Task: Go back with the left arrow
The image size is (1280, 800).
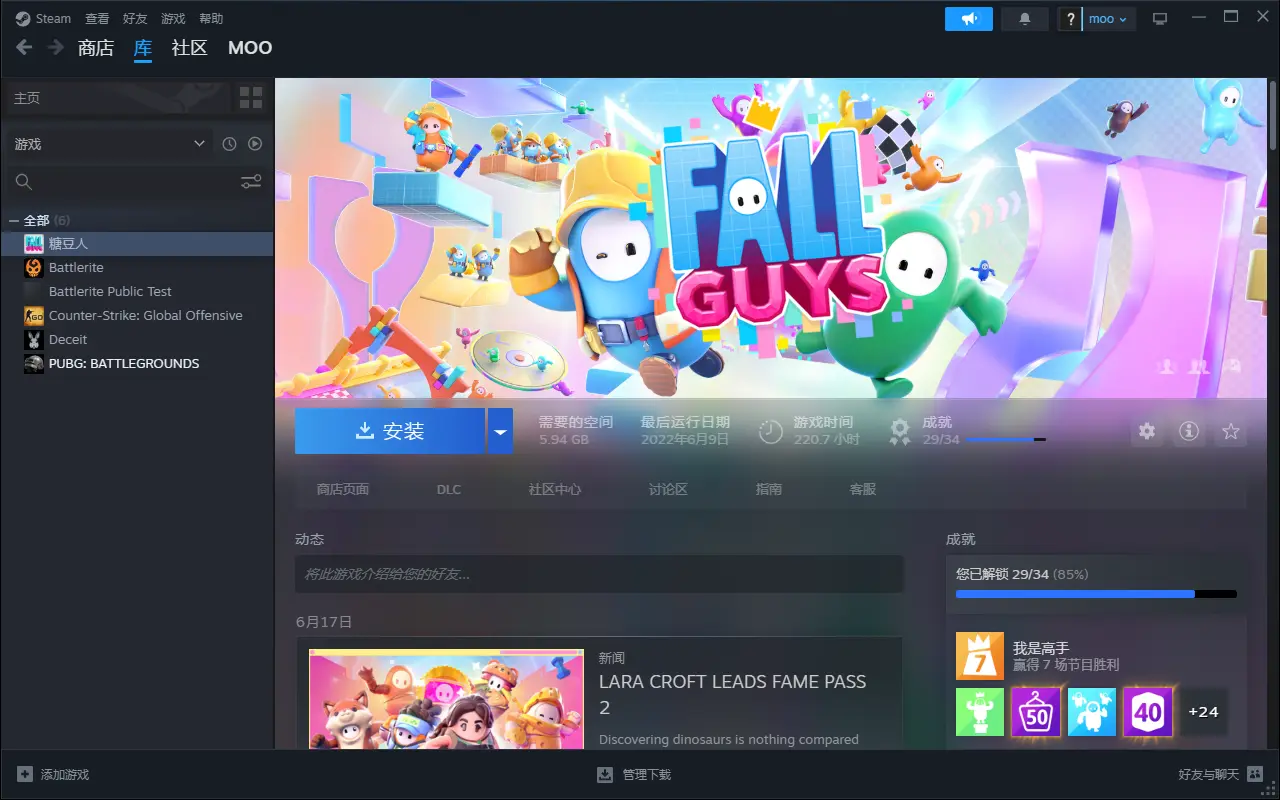Action: [24, 47]
